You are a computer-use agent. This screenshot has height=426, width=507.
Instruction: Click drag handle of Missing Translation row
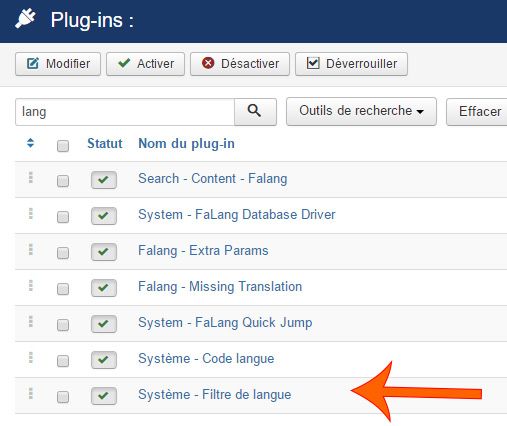[x=31, y=286]
